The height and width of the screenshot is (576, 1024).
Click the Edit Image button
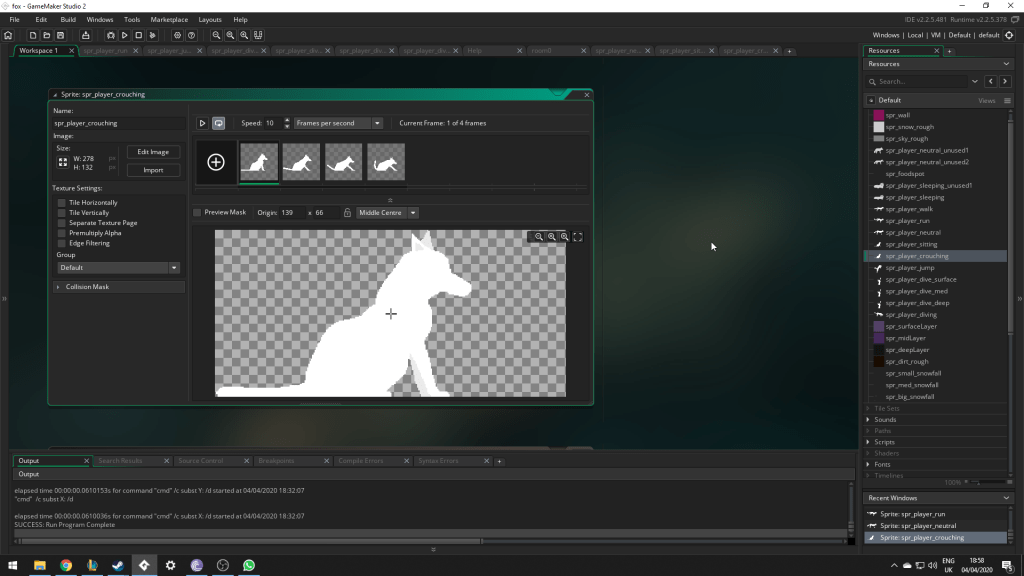pyautogui.click(x=153, y=152)
